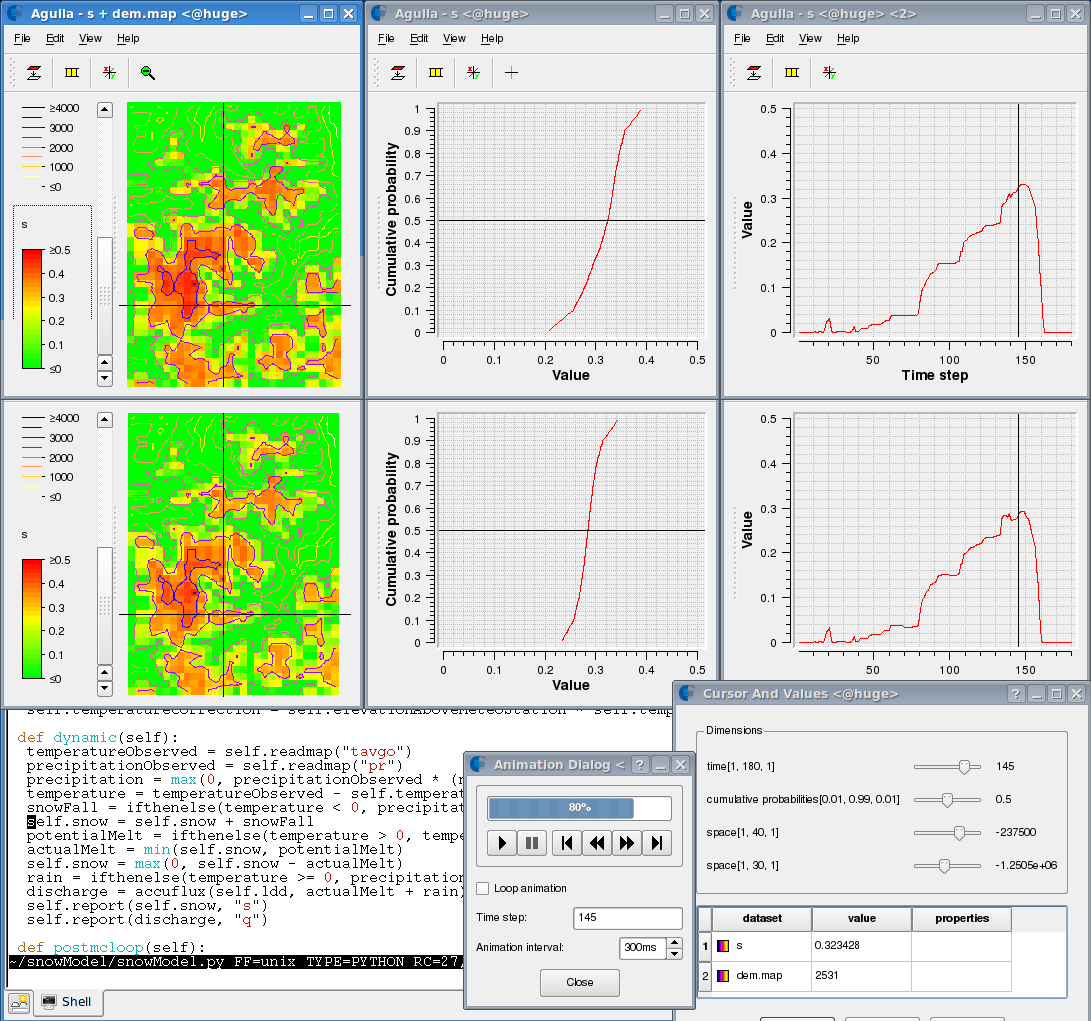Increase animation interval with the up arrow
The height and width of the screenshot is (1021, 1091).
point(674,942)
